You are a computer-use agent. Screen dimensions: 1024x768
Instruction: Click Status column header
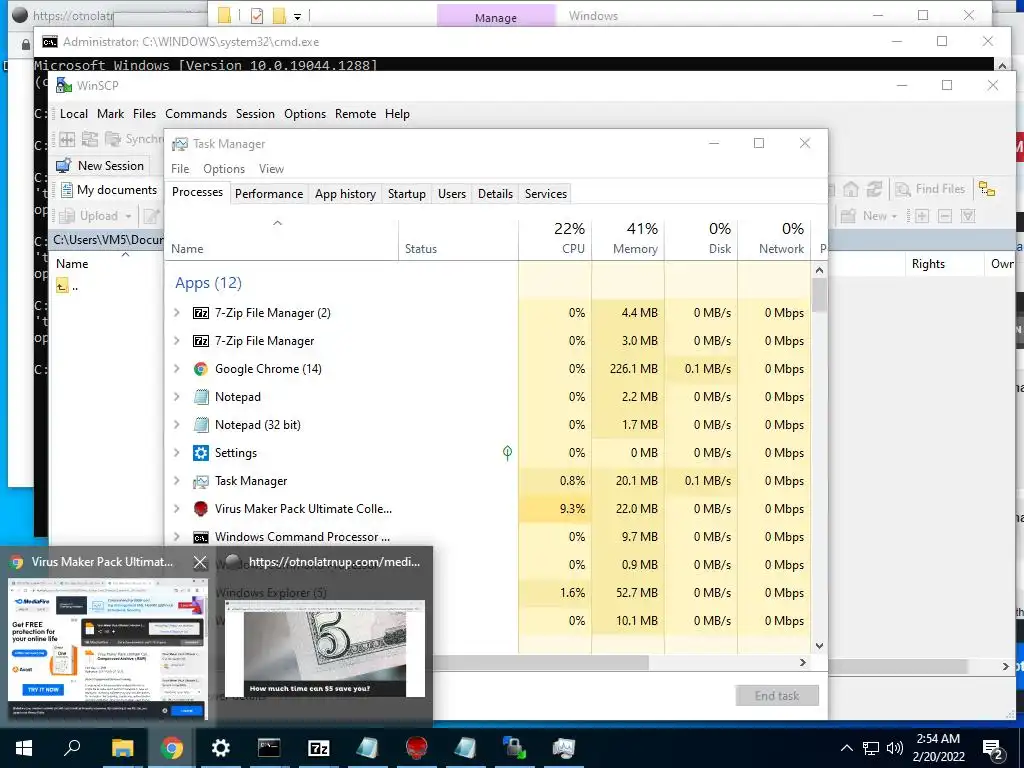coord(458,239)
